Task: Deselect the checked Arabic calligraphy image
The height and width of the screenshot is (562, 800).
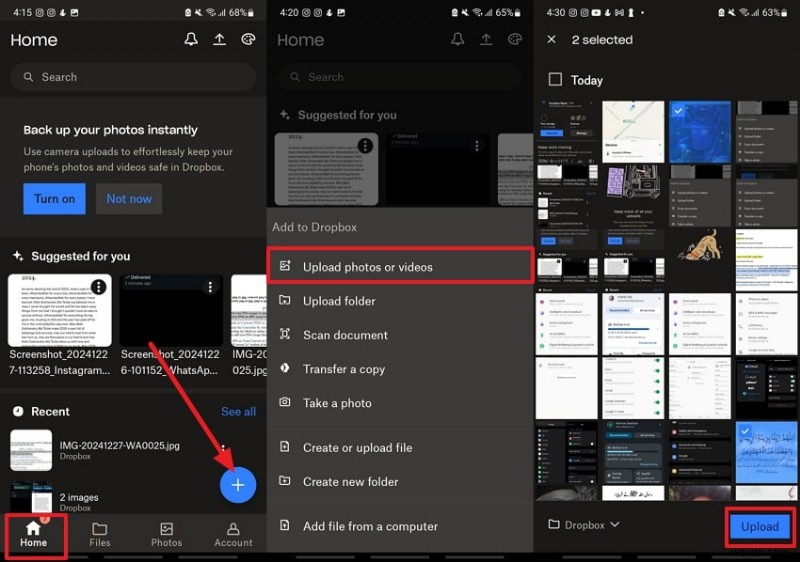Action: point(766,452)
